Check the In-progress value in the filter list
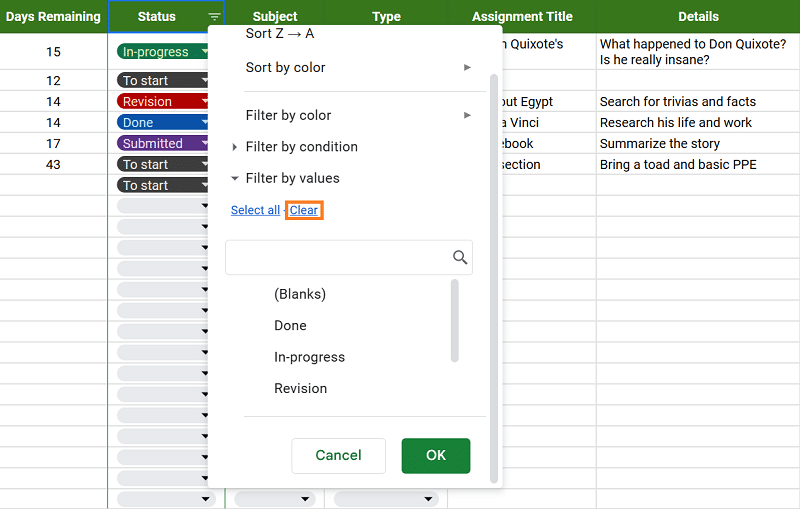Screen dimensions: 800x511 [309, 357]
